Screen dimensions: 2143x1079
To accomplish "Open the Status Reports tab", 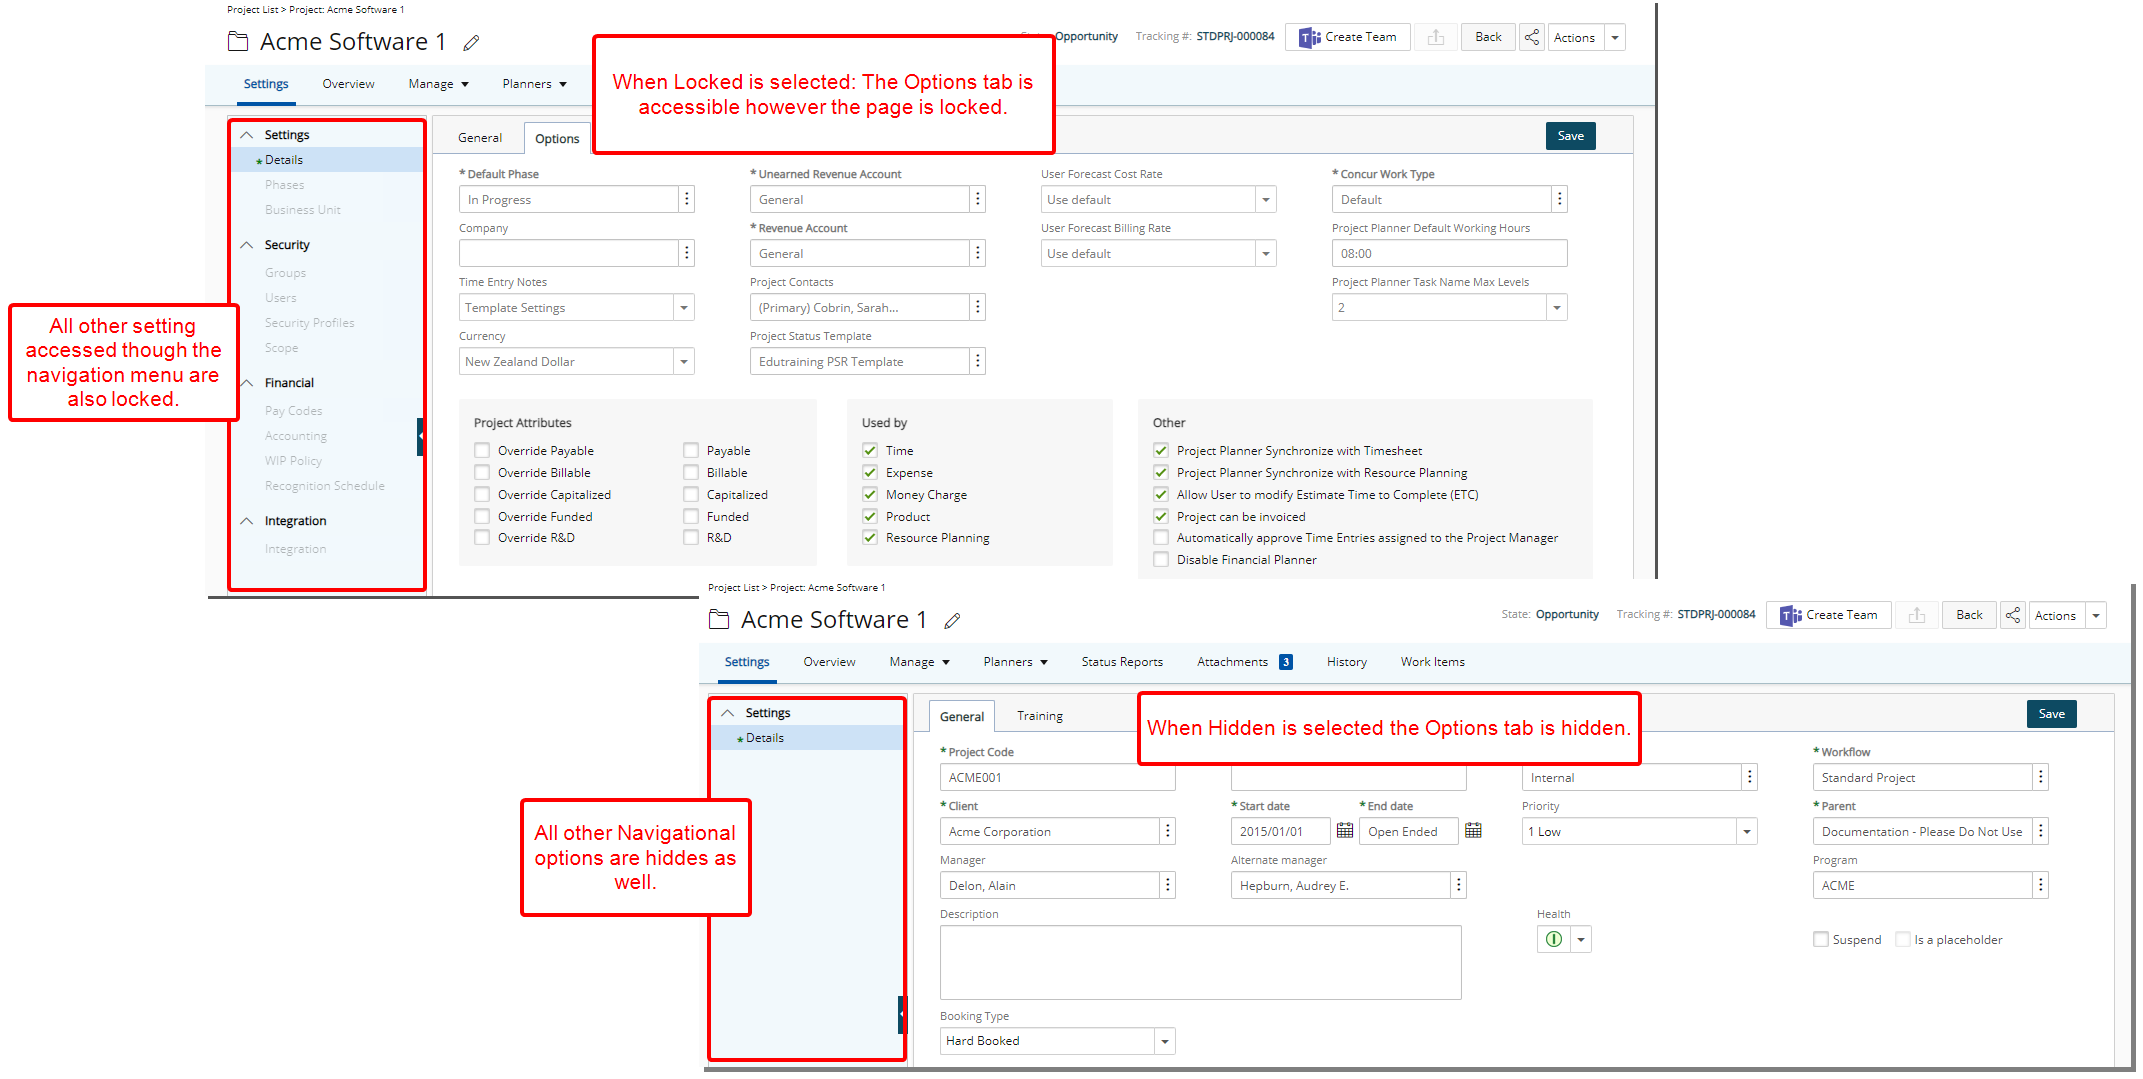I will click(x=1122, y=661).
